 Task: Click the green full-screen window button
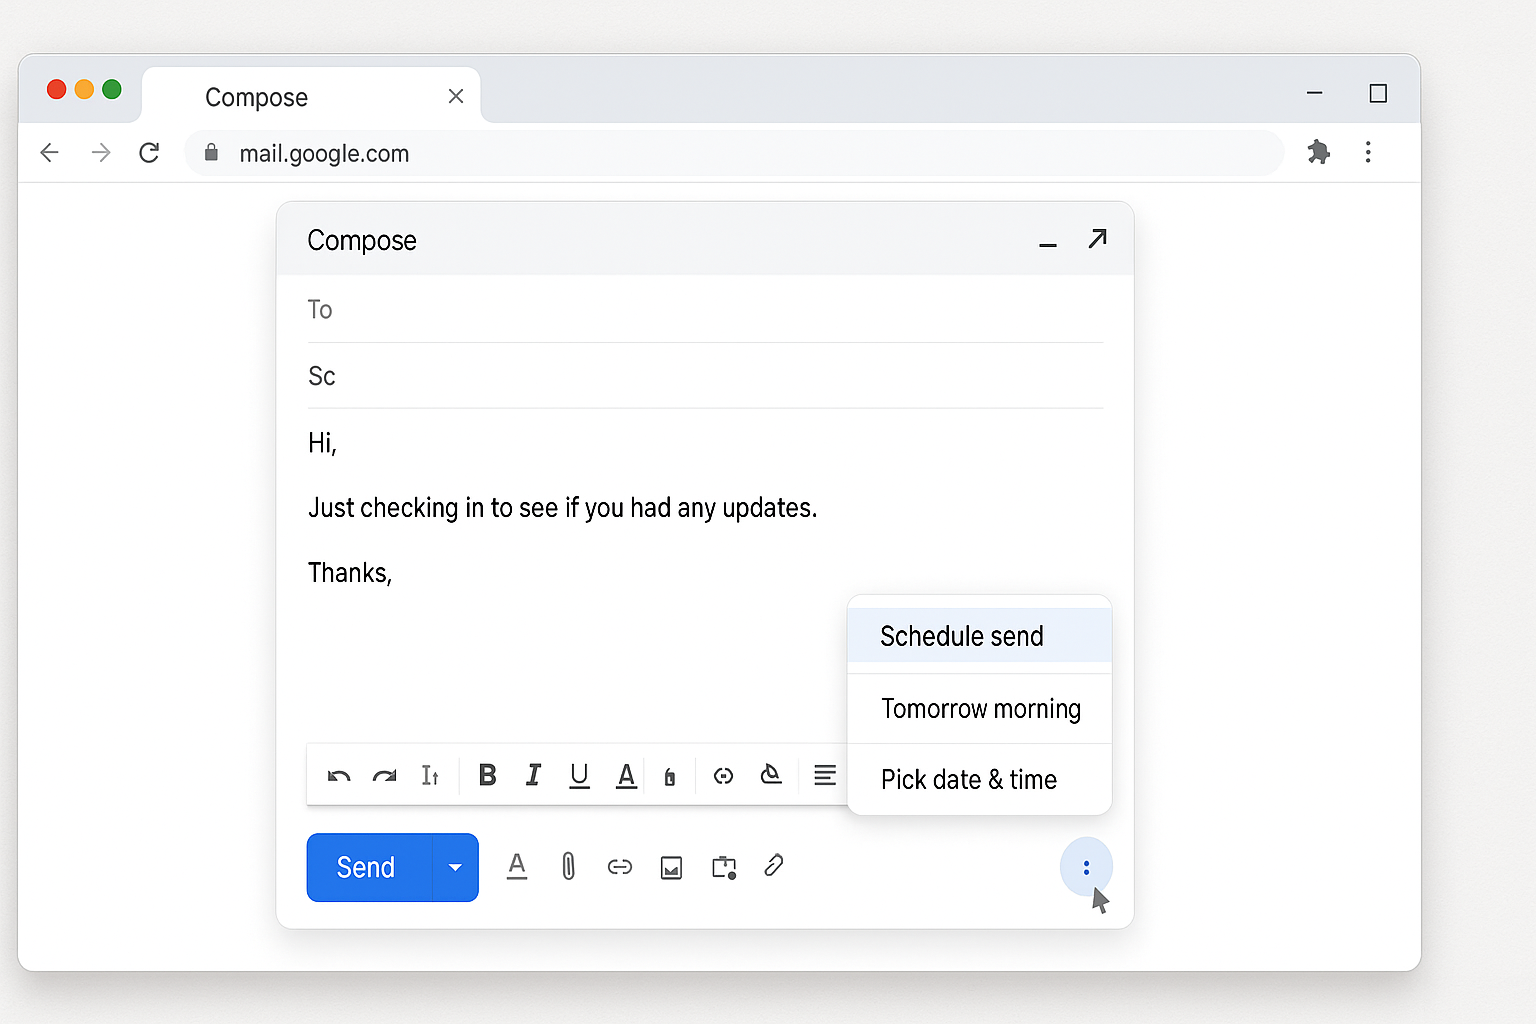tap(112, 90)
